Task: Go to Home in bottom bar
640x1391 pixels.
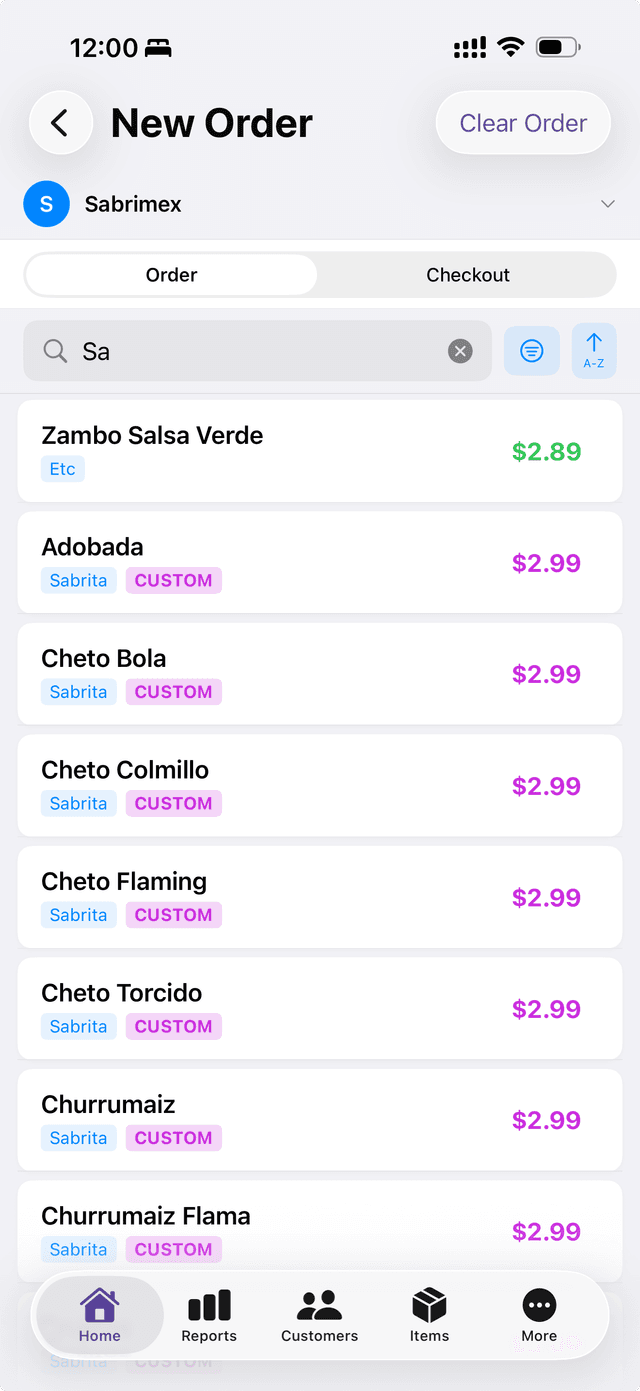Action: [100, 1315]
